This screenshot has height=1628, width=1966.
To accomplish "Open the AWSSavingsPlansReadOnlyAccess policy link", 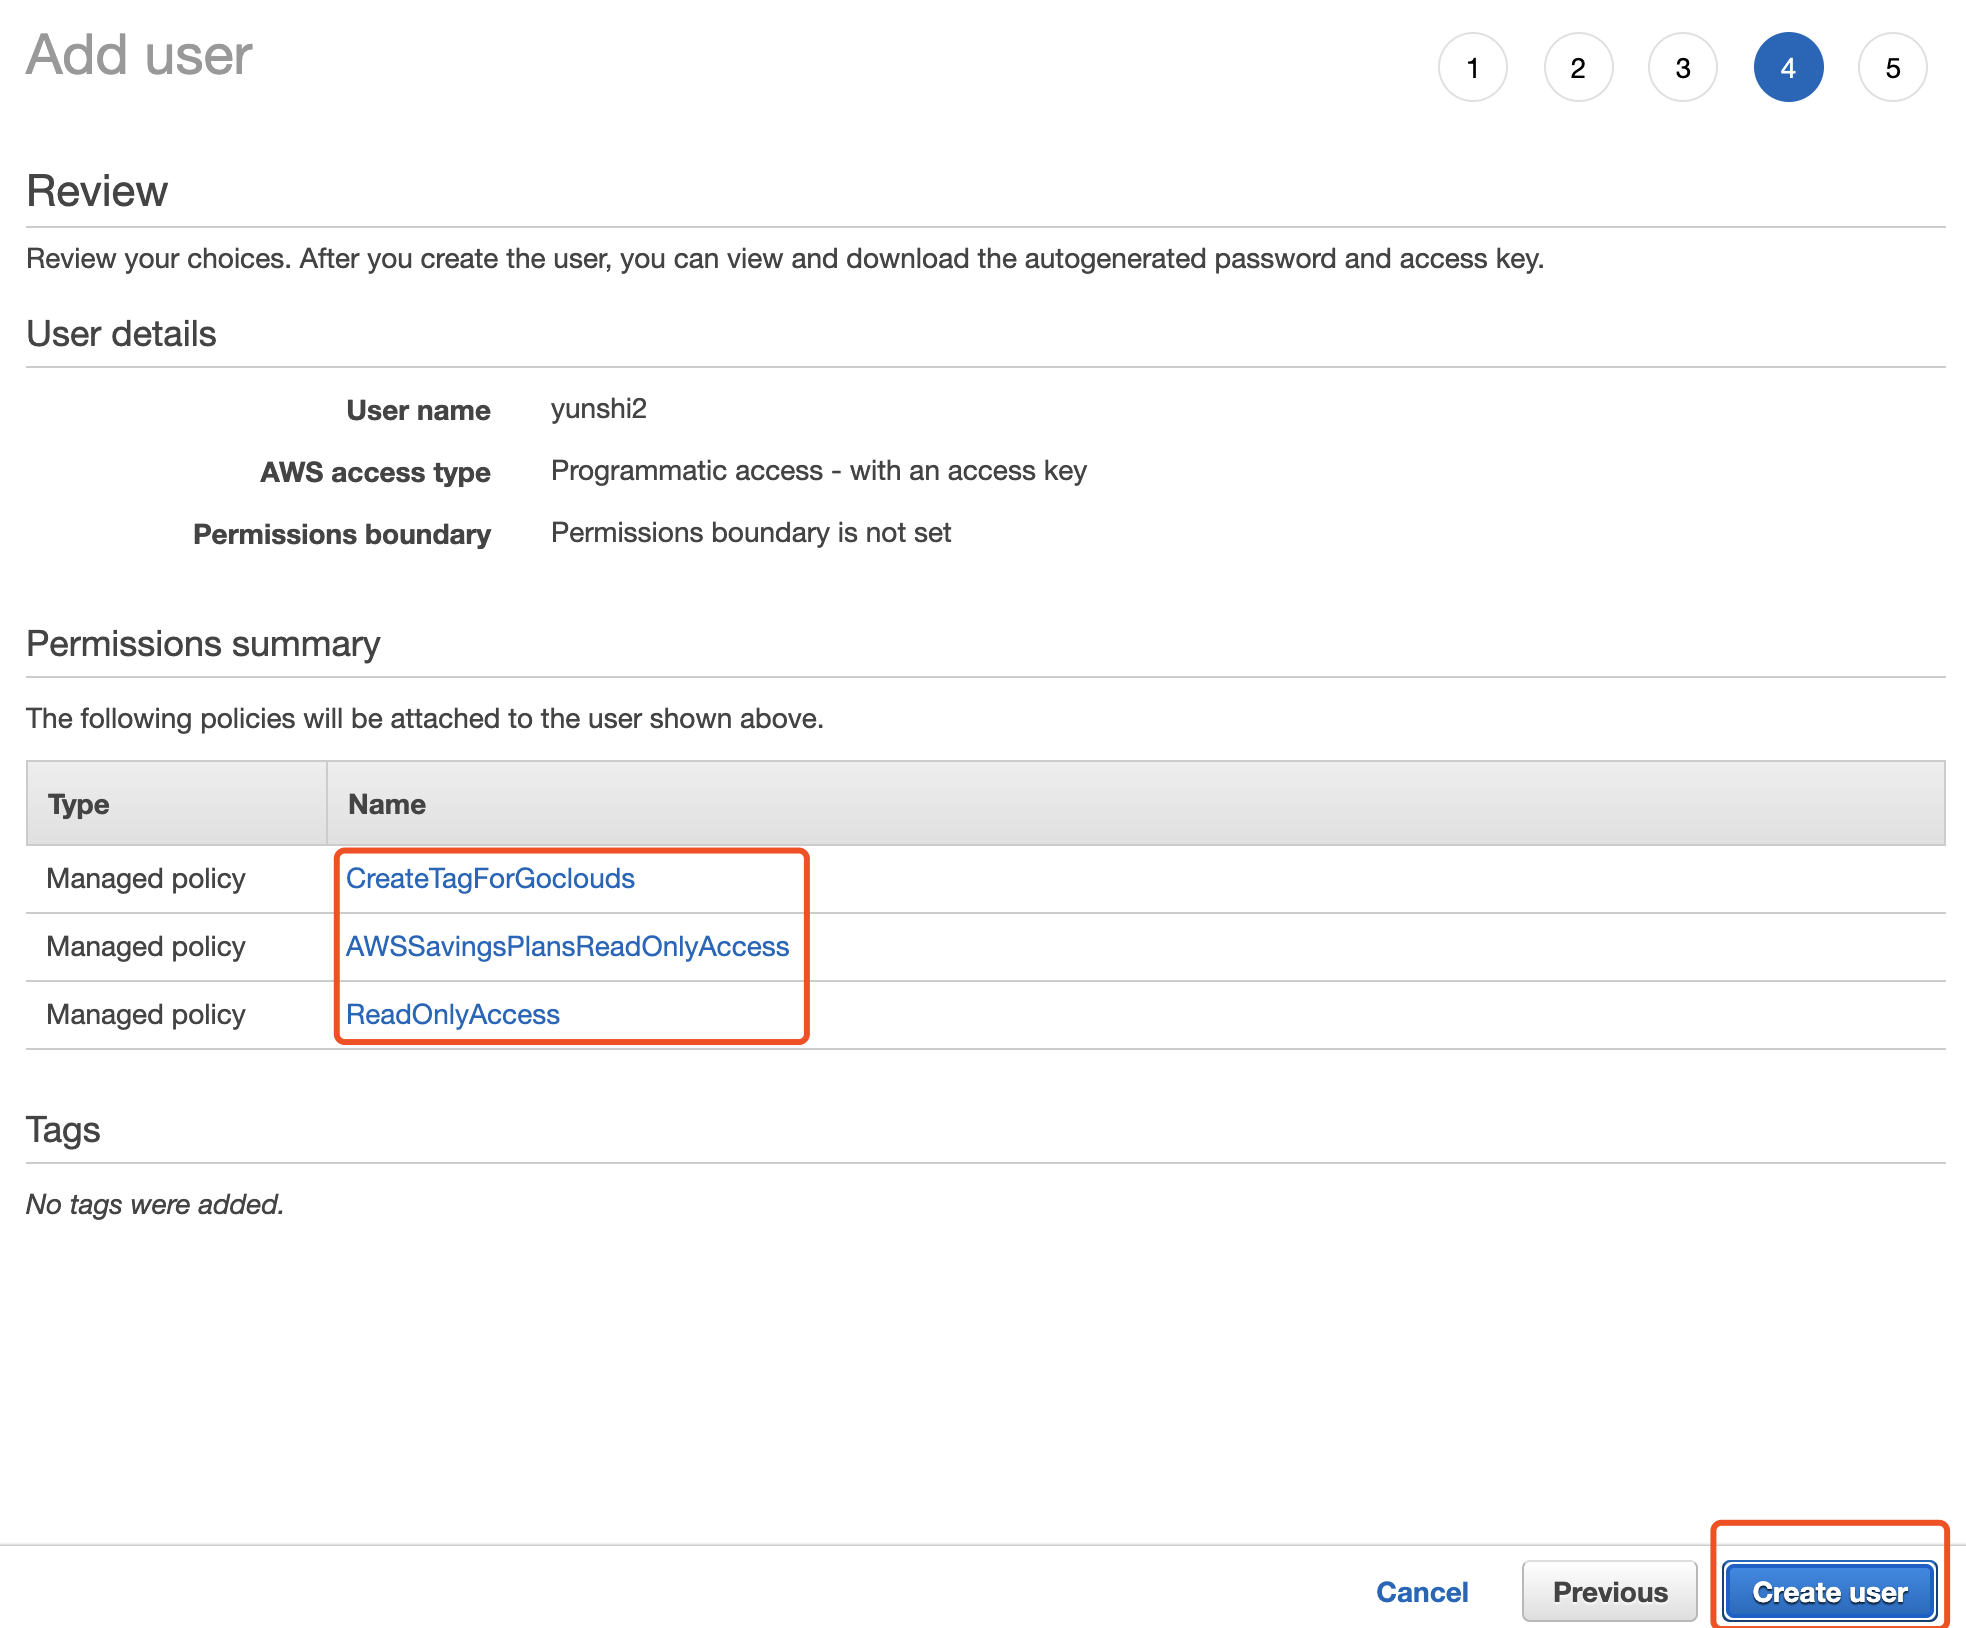I will click(567, 946).
